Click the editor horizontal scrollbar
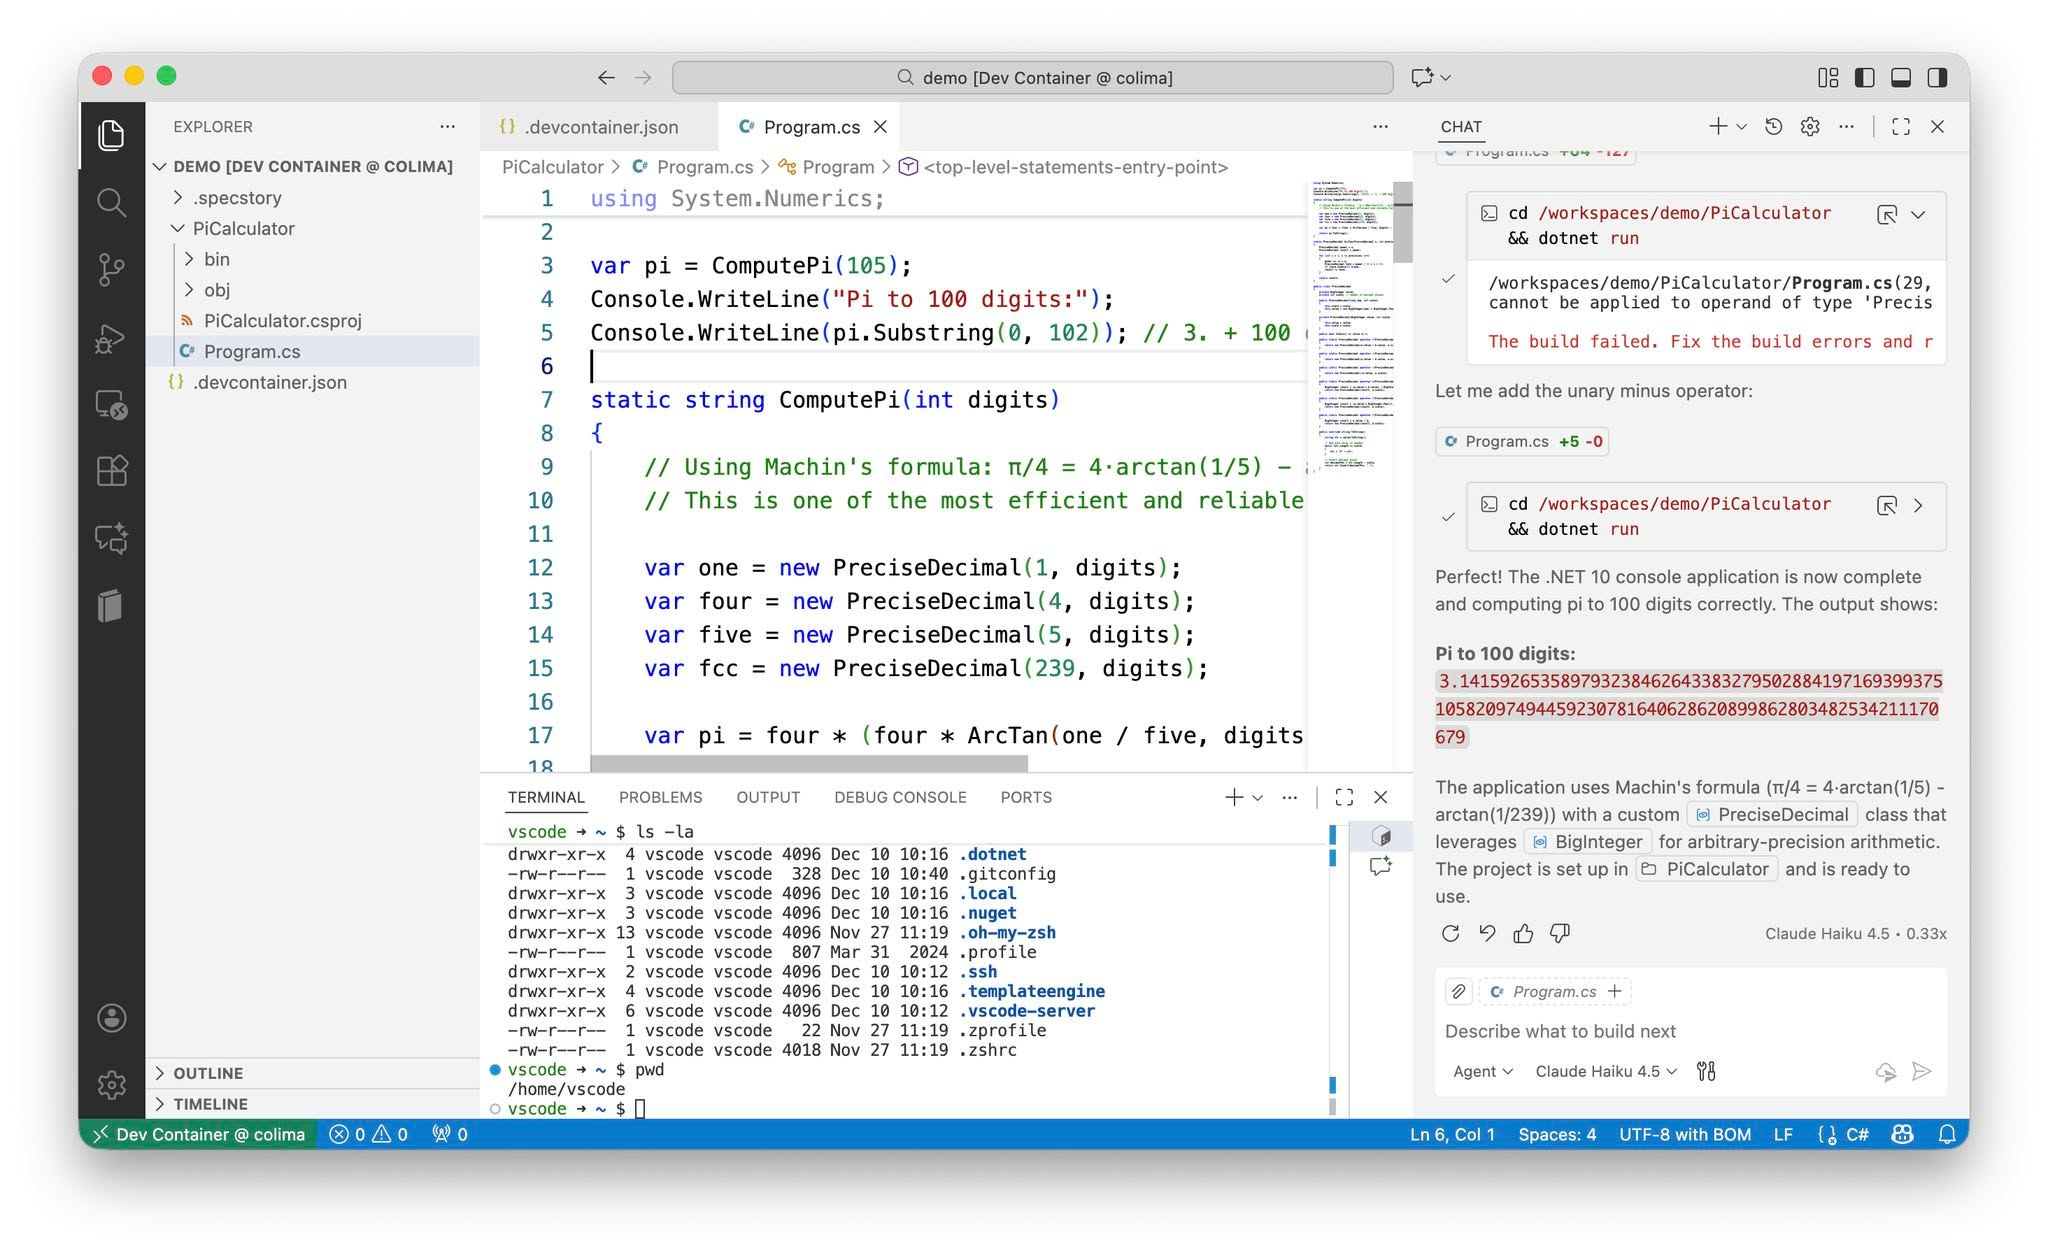 point(808,764)
